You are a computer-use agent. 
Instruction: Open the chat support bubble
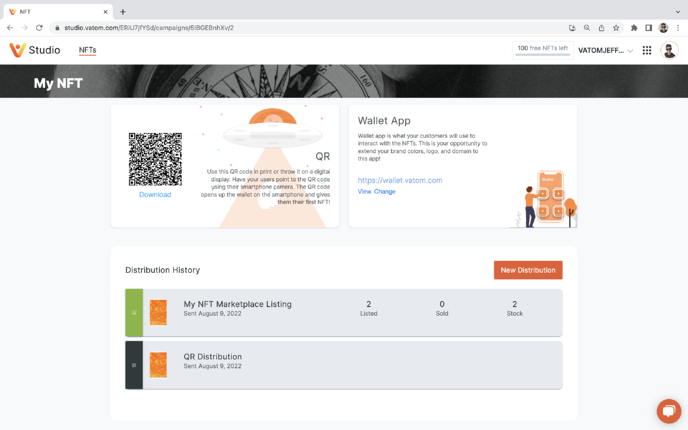[669, 411]
